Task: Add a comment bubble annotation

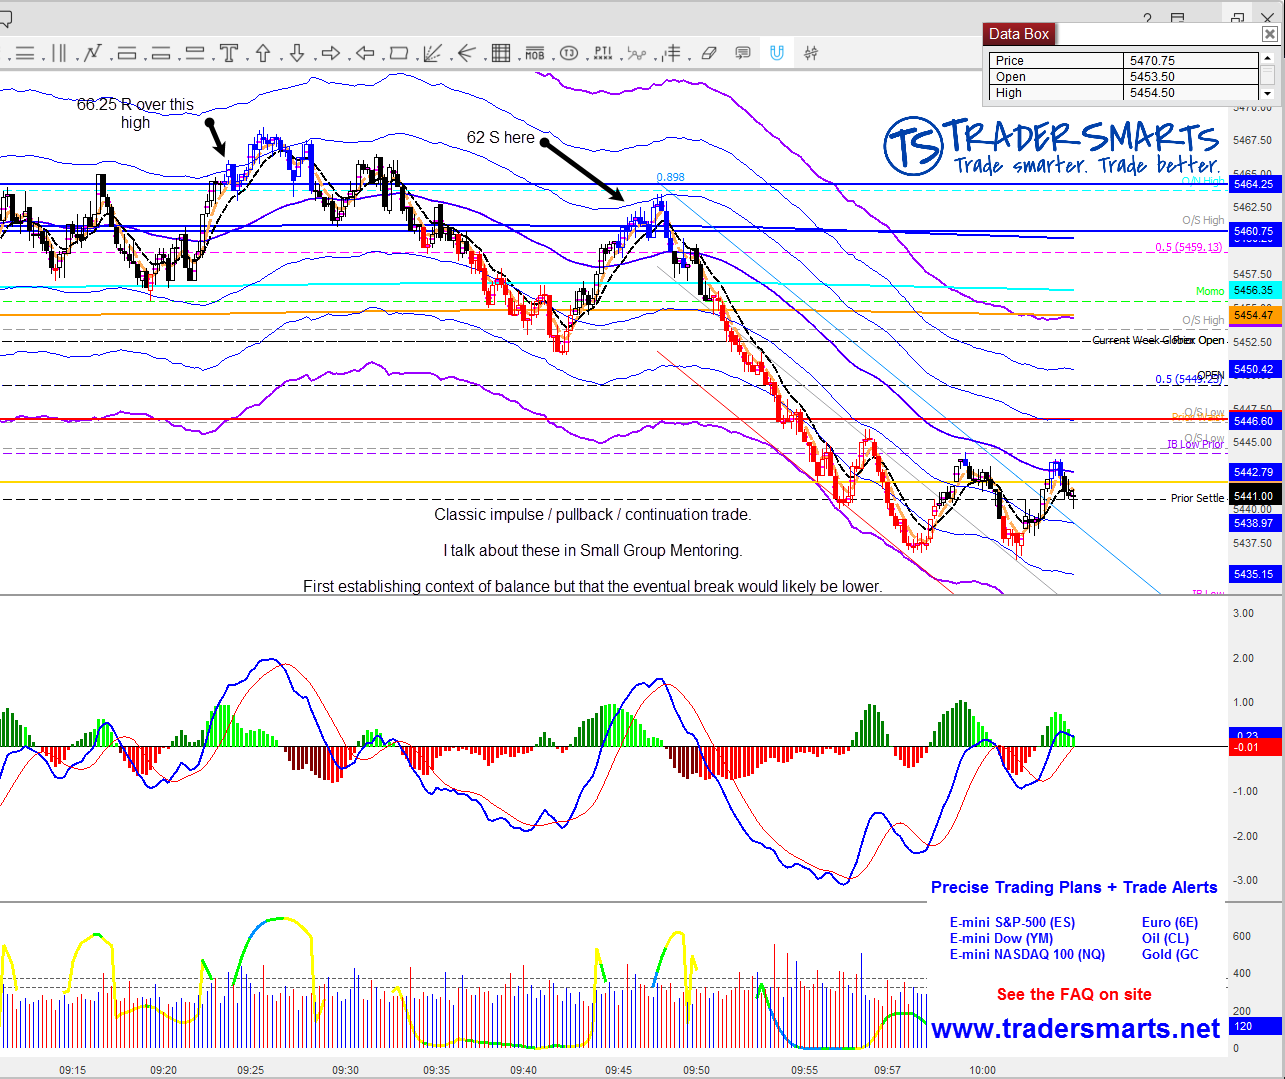Action: click(x=743, y=53)
